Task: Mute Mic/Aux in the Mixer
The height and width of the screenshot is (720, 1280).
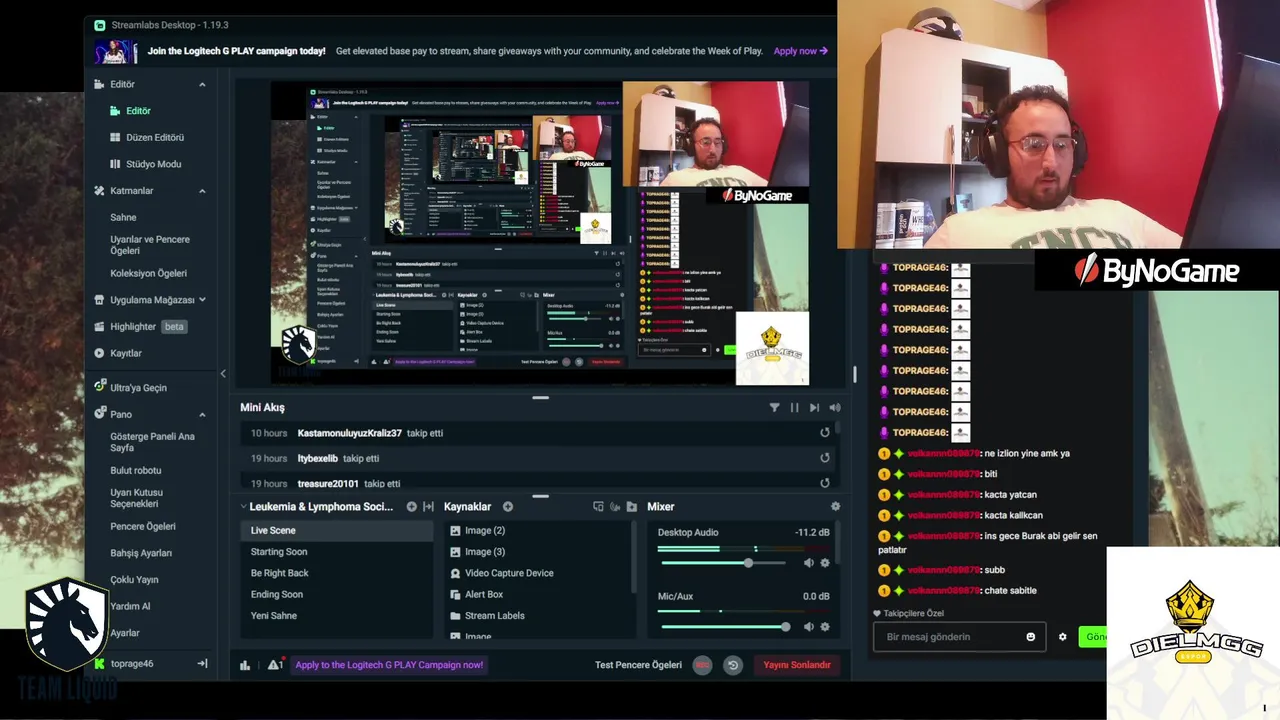Action: tap(809, 627)
